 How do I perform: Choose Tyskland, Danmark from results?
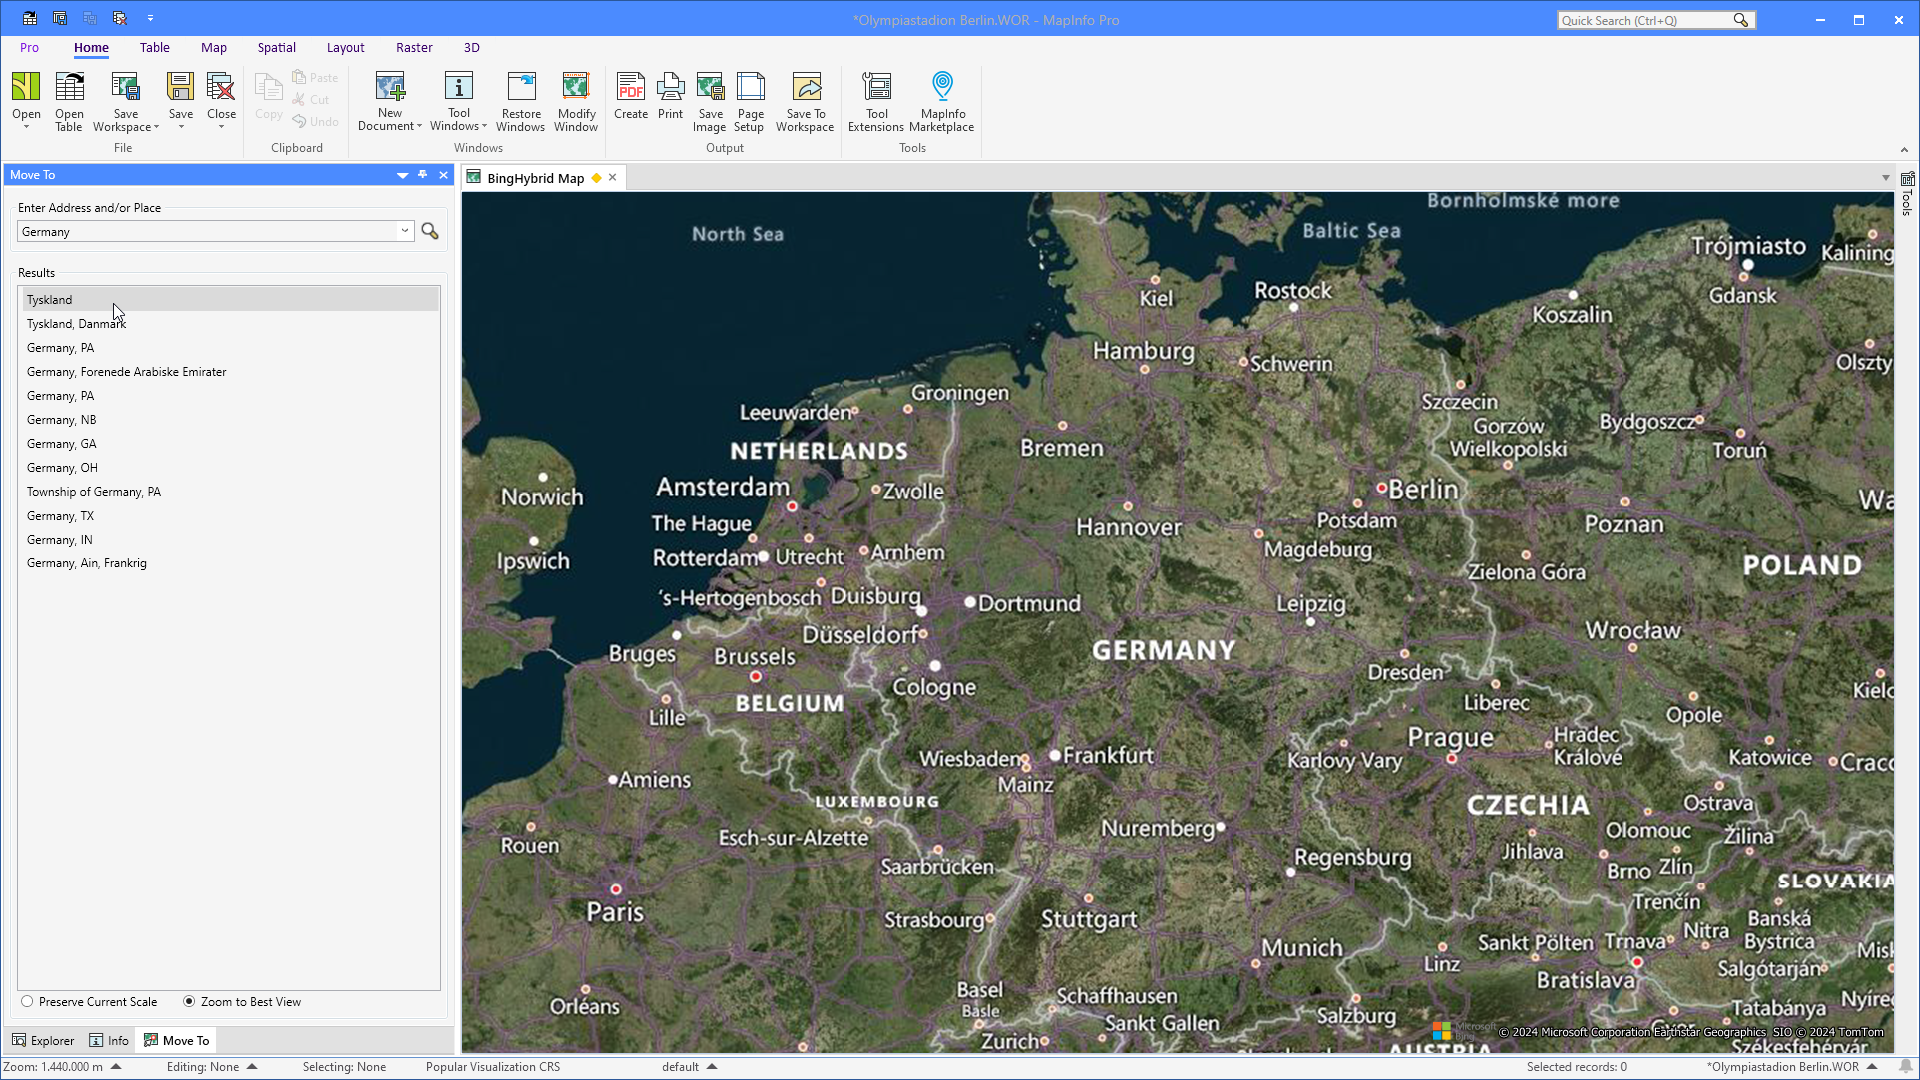[76, 324]
